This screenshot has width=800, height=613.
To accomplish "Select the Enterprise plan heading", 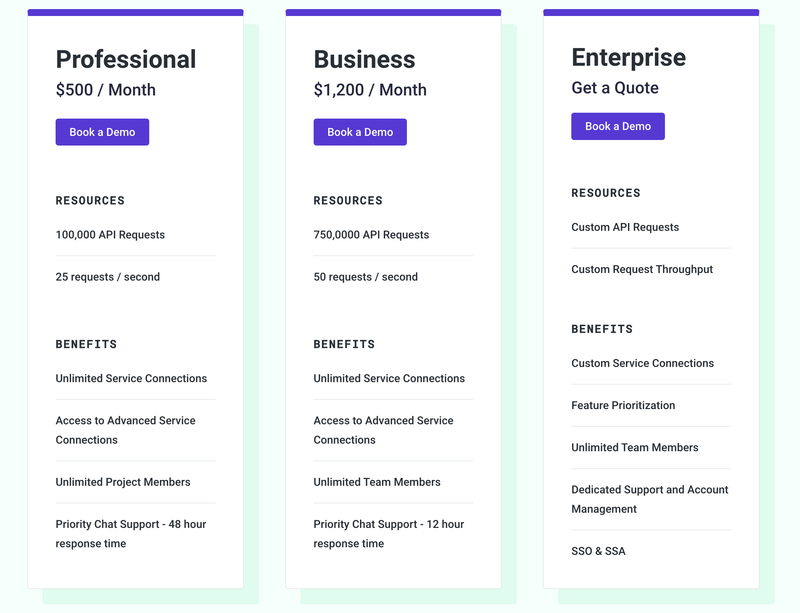I will [x=629, y=58].
